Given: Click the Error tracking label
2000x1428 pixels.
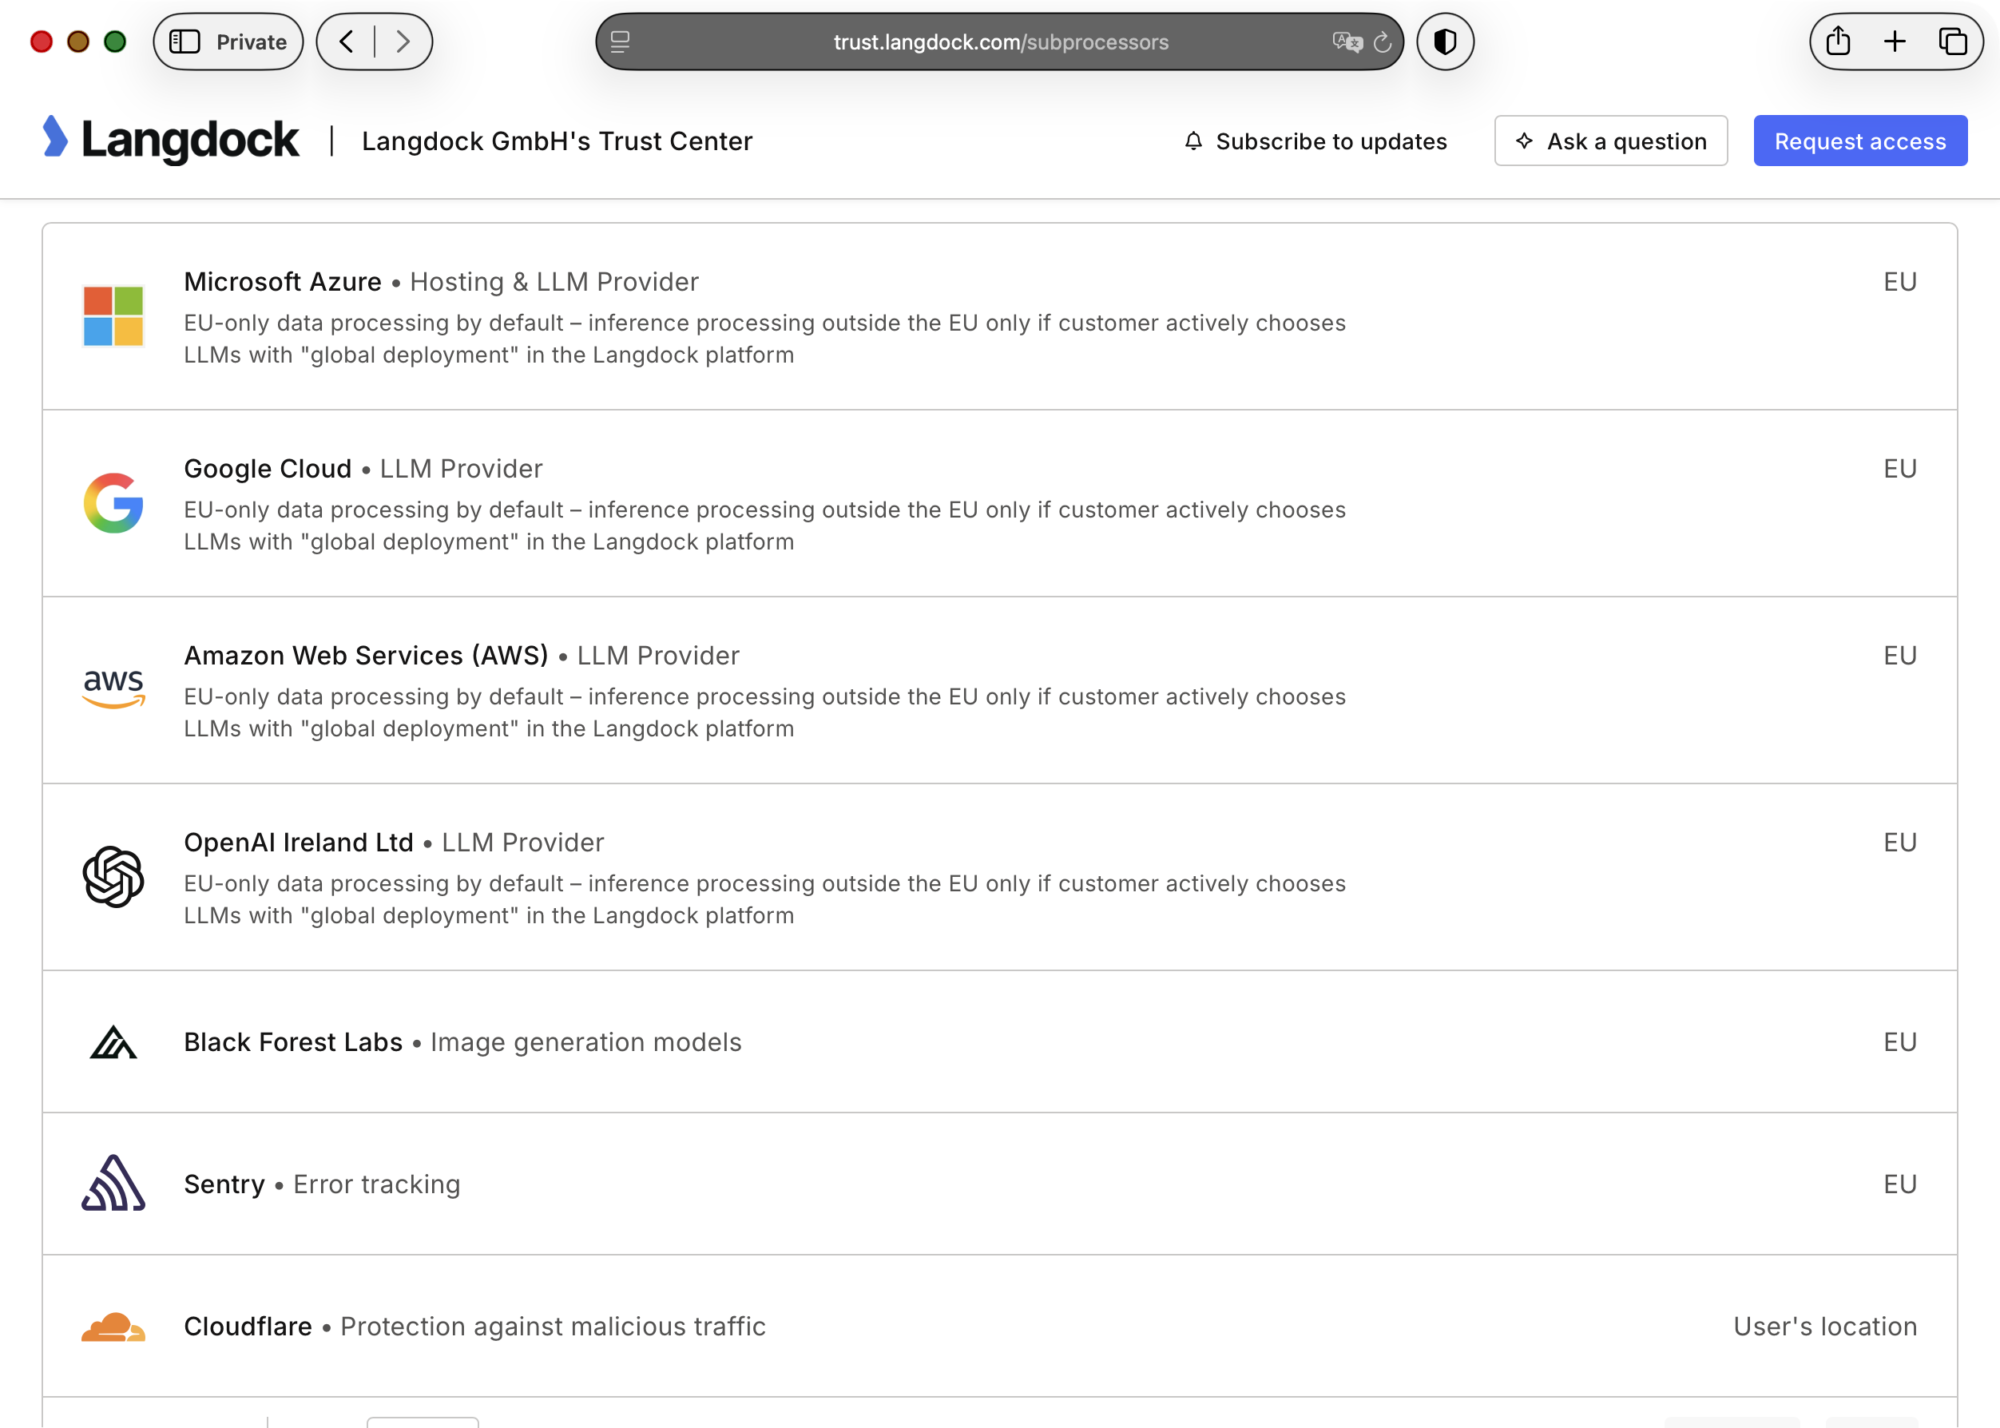Looking at the screenshot, I should tap(377, 1184).
